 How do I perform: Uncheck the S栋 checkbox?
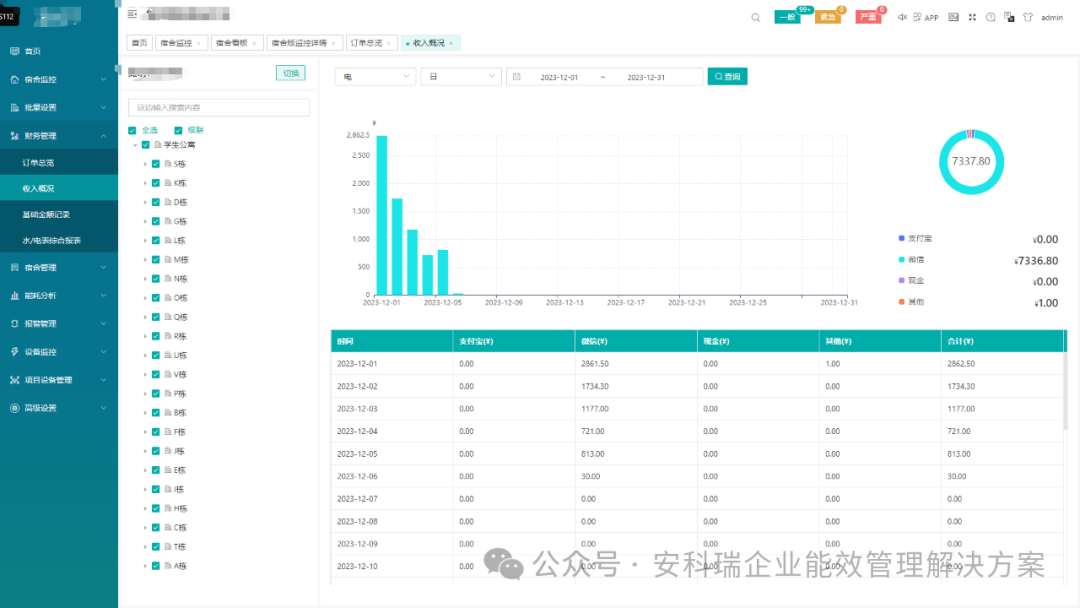click(x=156, y=164)
